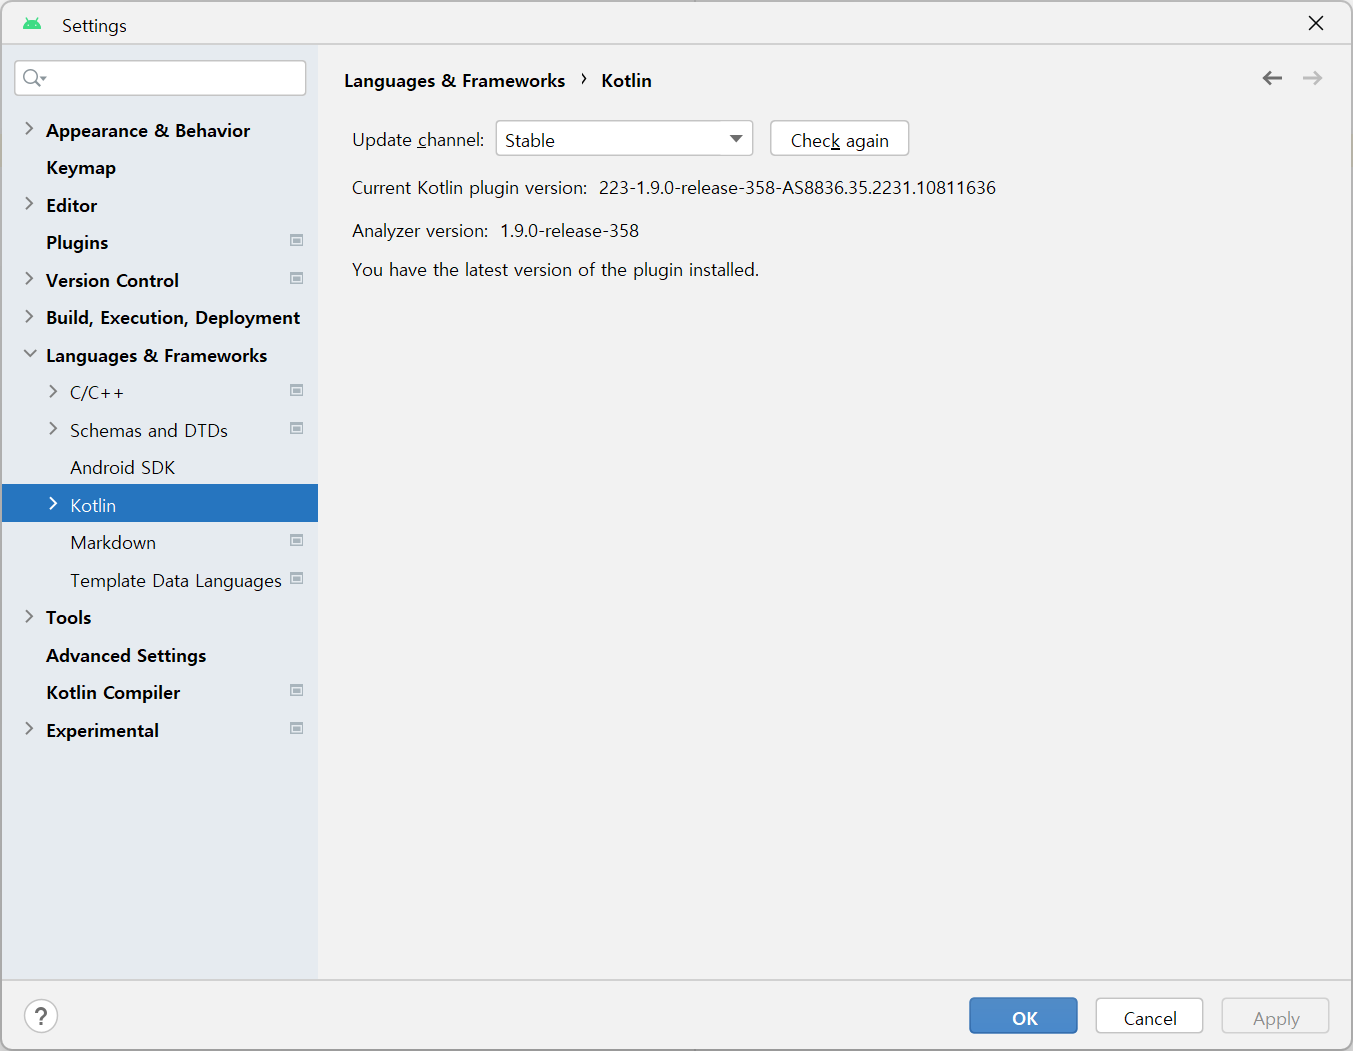Select Version Control in settings tree

(x=112, y=281)
